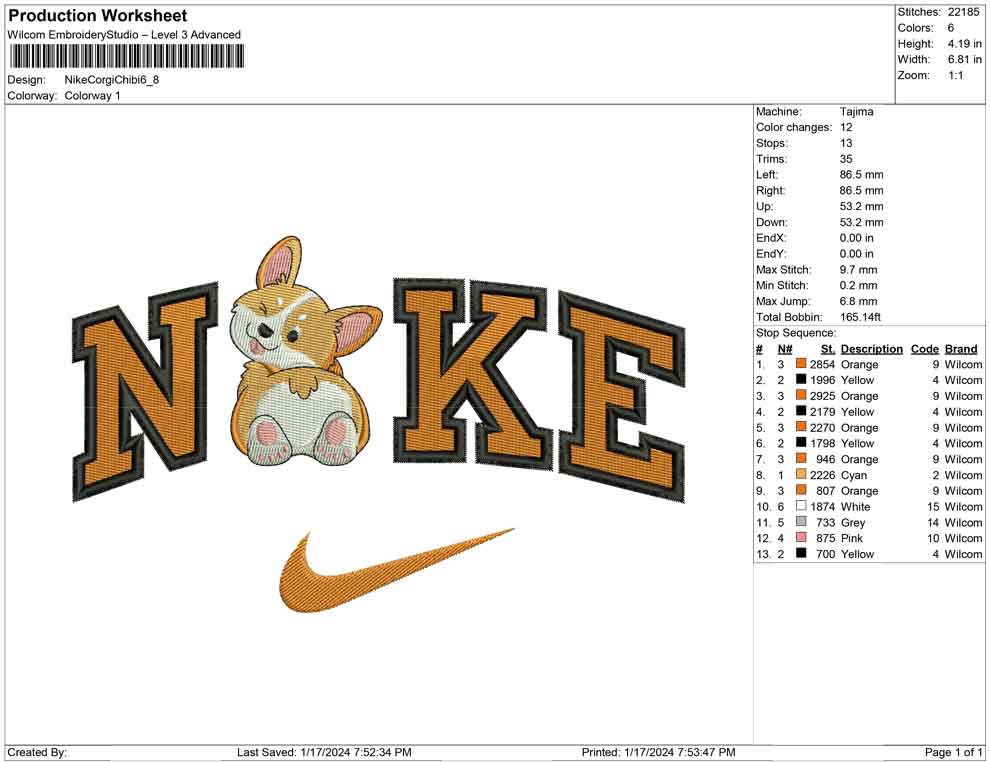Screen dimensions: 990x762
Task: Select the 'Down:' label
Action: (772, 222)
